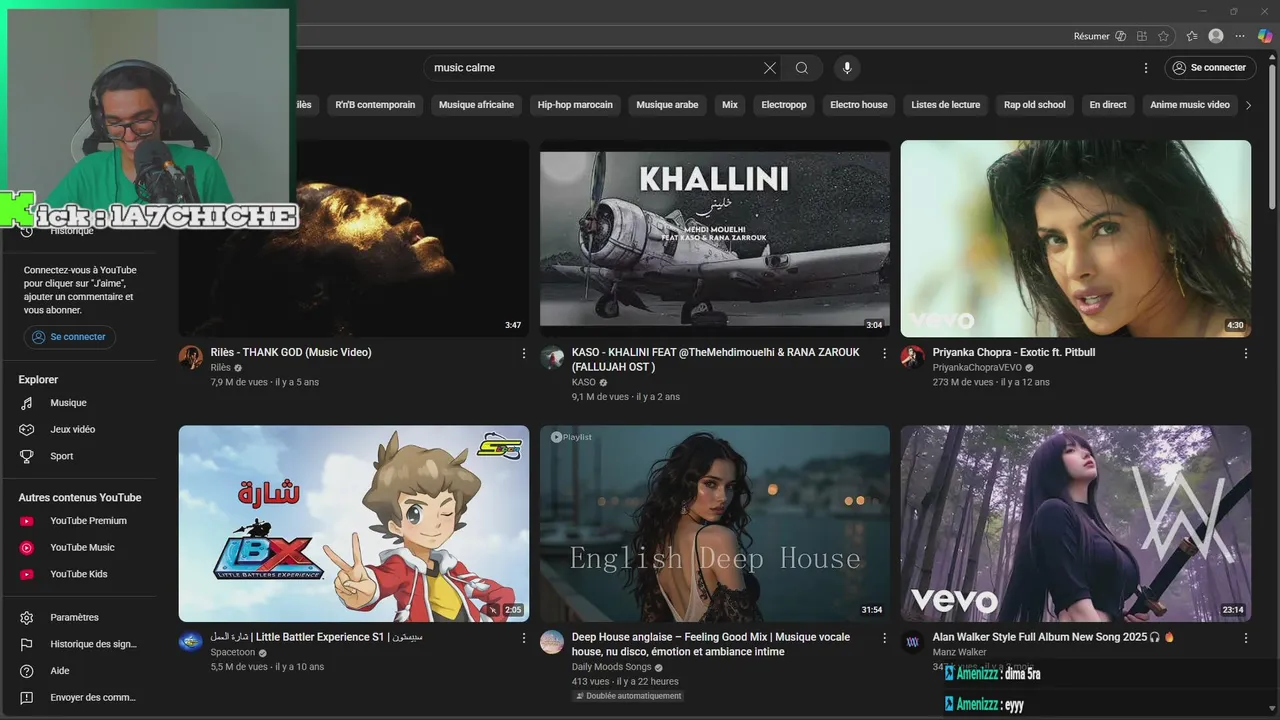Open more options for KASO KHALINI video
The width and height of the screenshot is (1280, 720).
(x=884, y=353)
